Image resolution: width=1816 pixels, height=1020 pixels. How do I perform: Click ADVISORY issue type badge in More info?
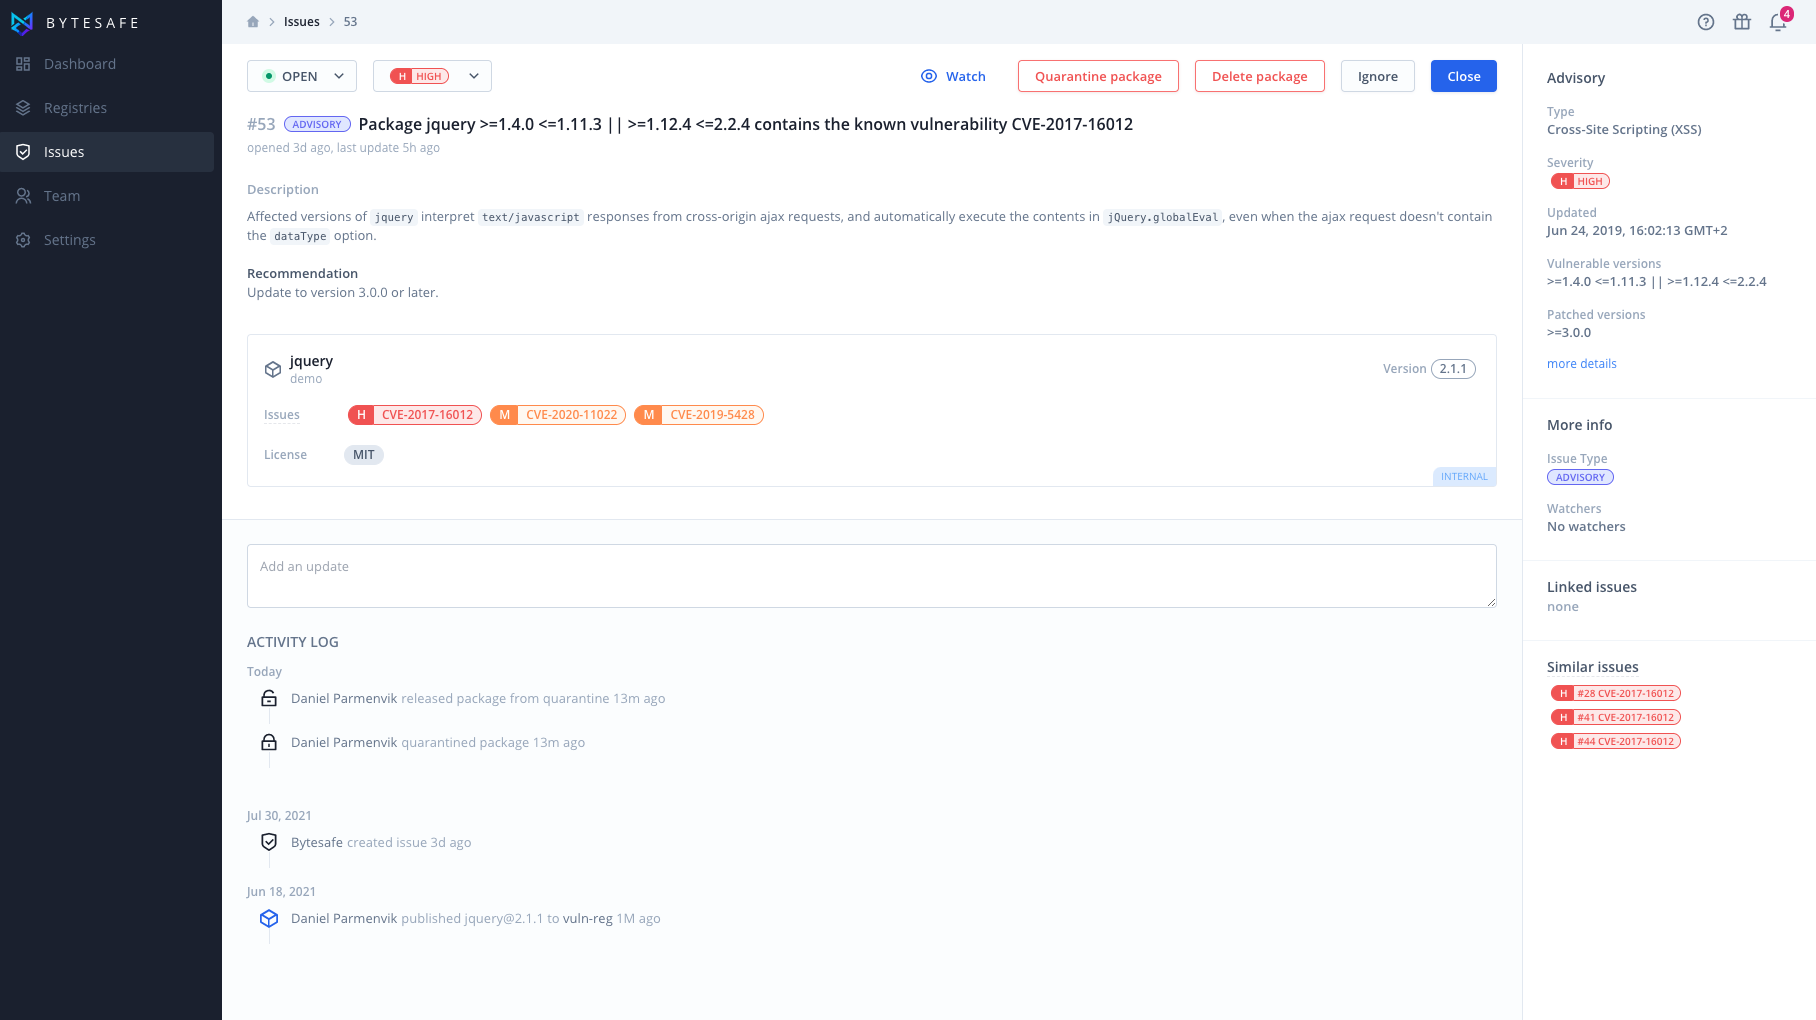[1580, 478]
